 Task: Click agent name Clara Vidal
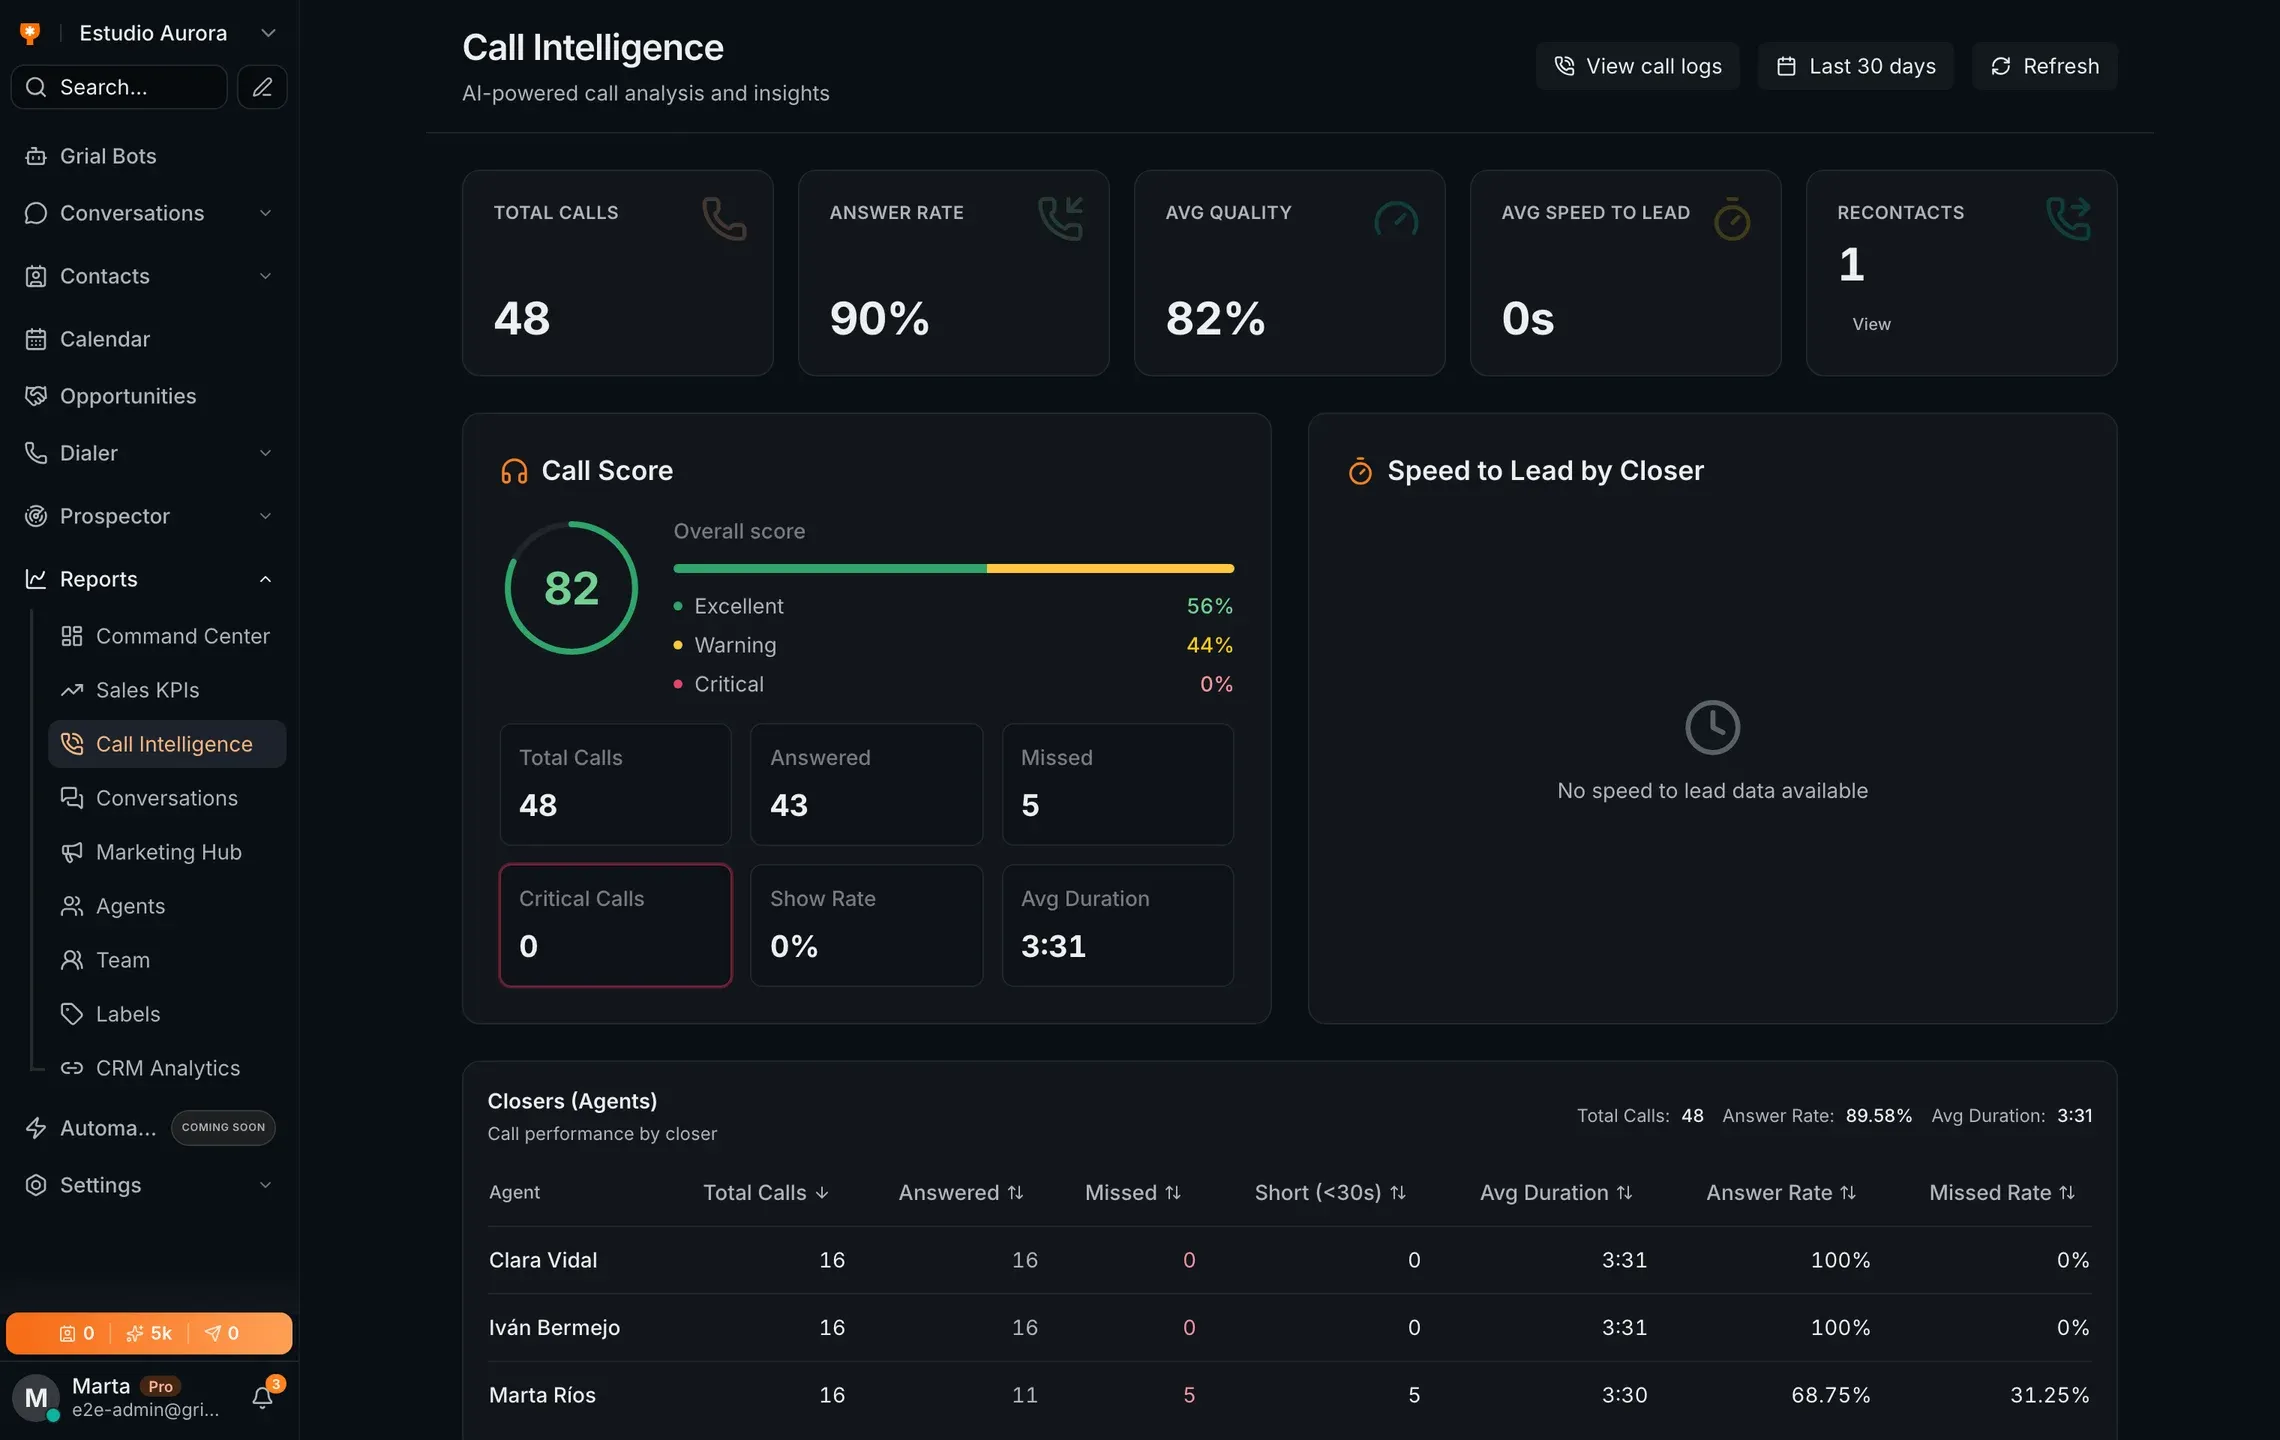tap(543, 1260)
